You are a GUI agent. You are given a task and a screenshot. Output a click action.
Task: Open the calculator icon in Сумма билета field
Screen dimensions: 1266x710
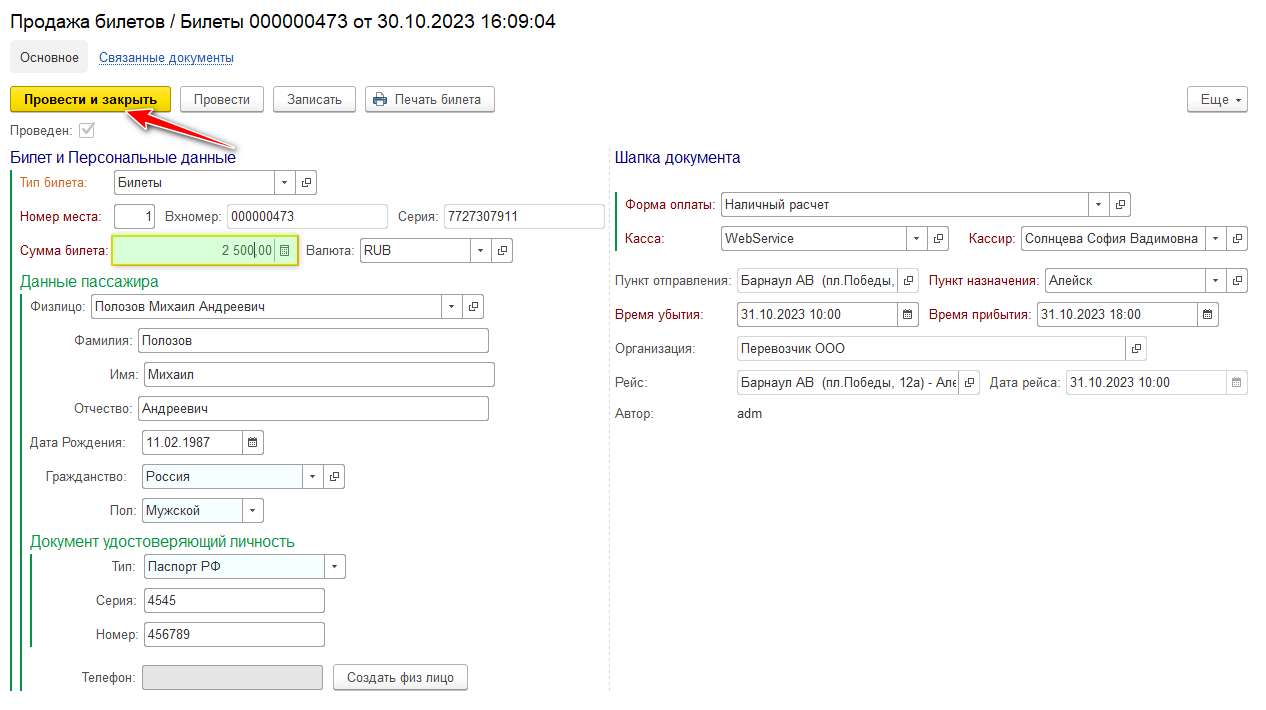pyautogui.click(x=285, y=251)
